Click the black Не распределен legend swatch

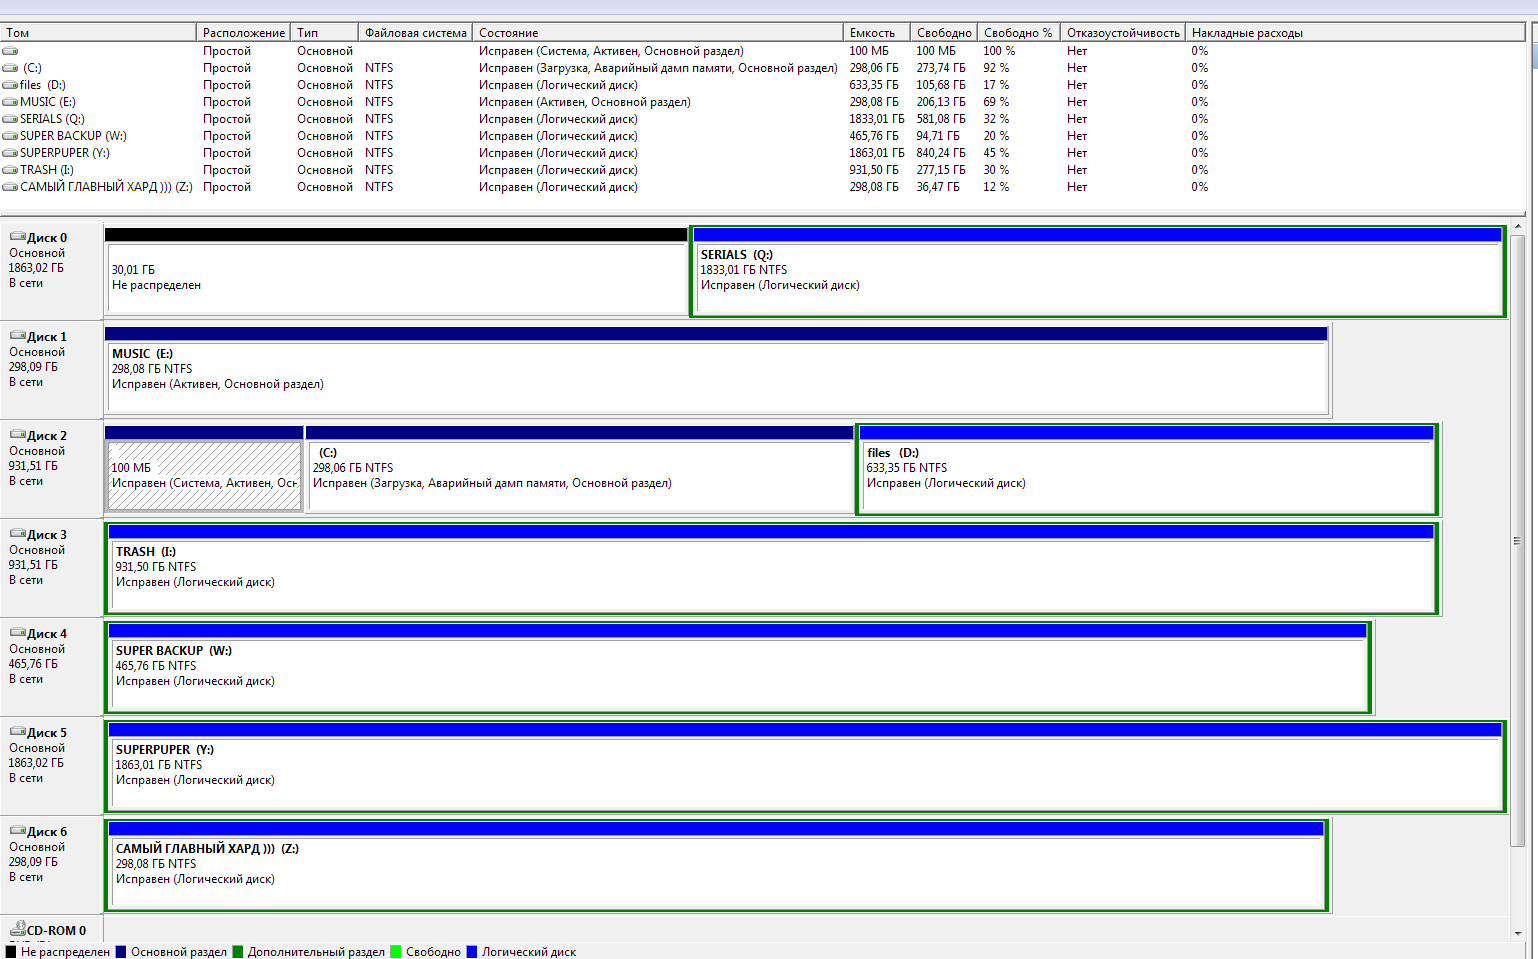(11, 952)
